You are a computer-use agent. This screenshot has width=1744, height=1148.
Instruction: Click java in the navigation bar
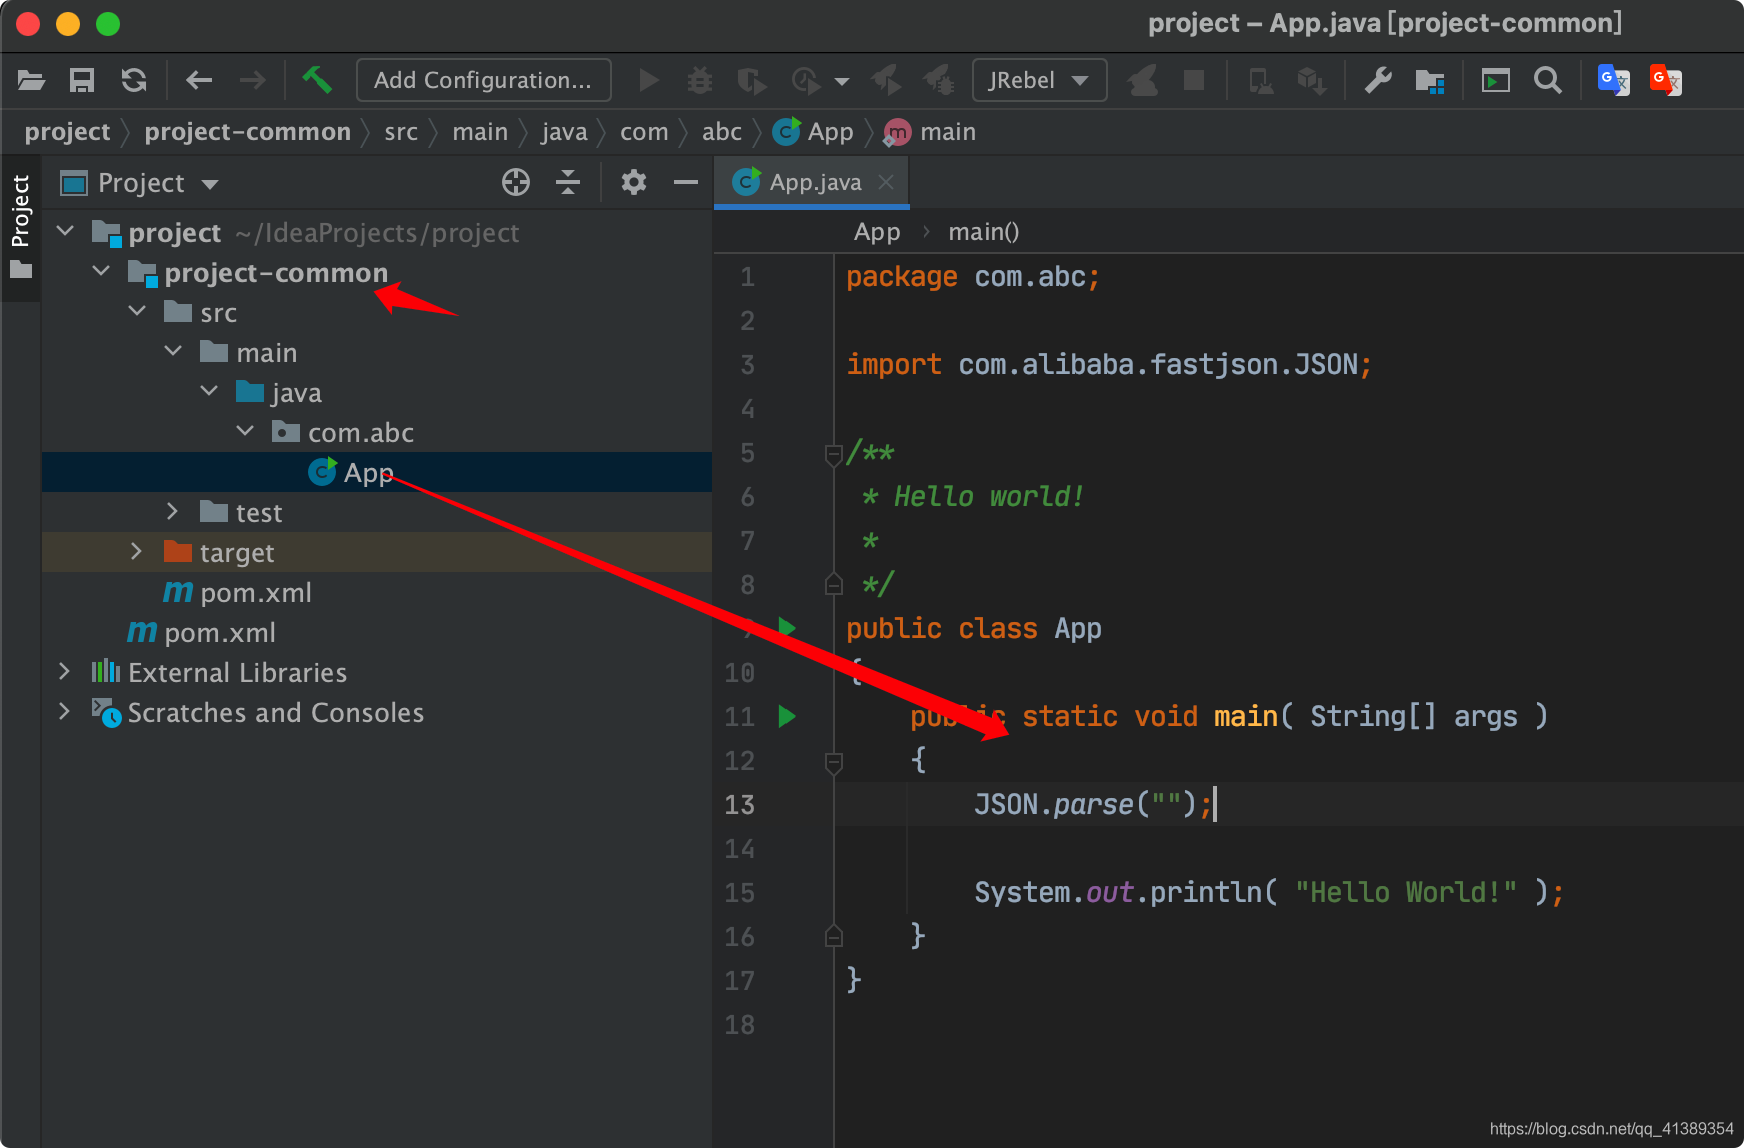(x=564, y=132)
